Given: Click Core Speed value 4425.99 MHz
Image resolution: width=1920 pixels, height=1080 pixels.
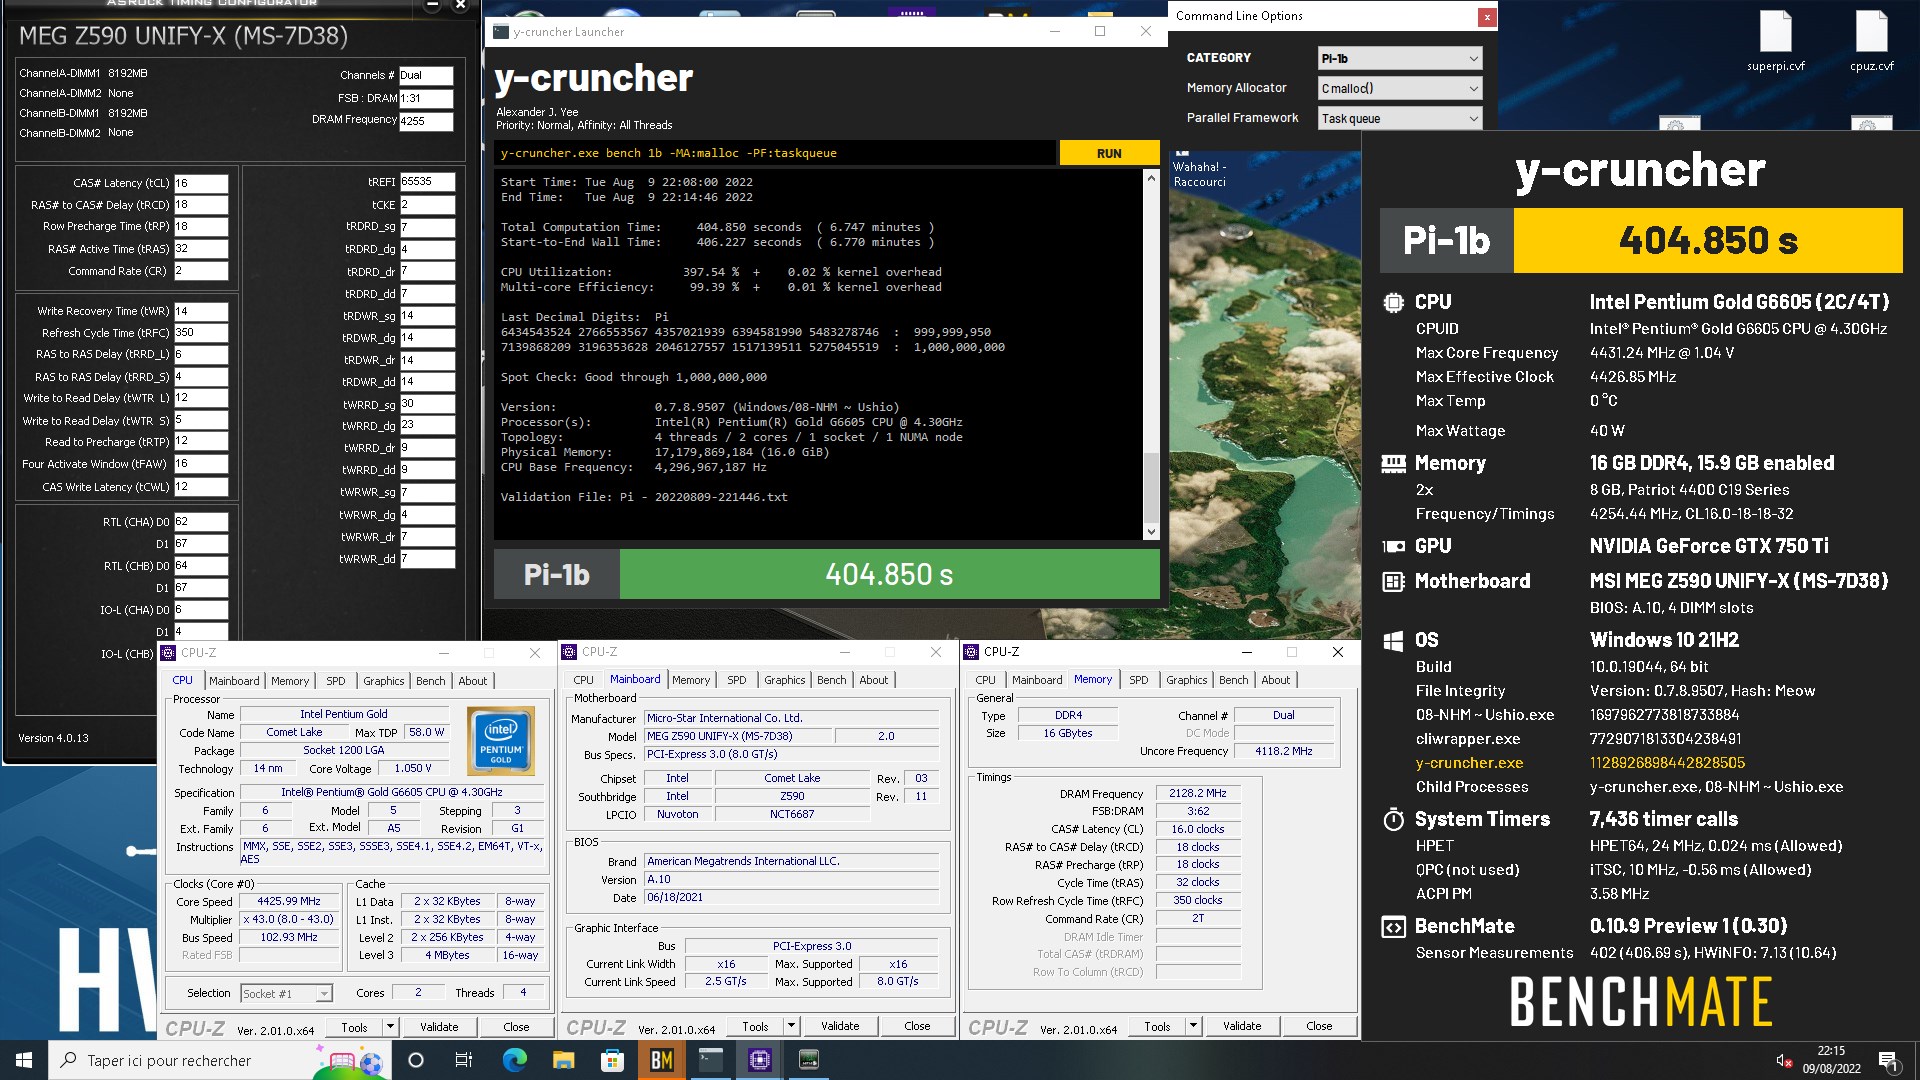Looking at the screenshot, I should pyautogui.click(x=289, y=902).
